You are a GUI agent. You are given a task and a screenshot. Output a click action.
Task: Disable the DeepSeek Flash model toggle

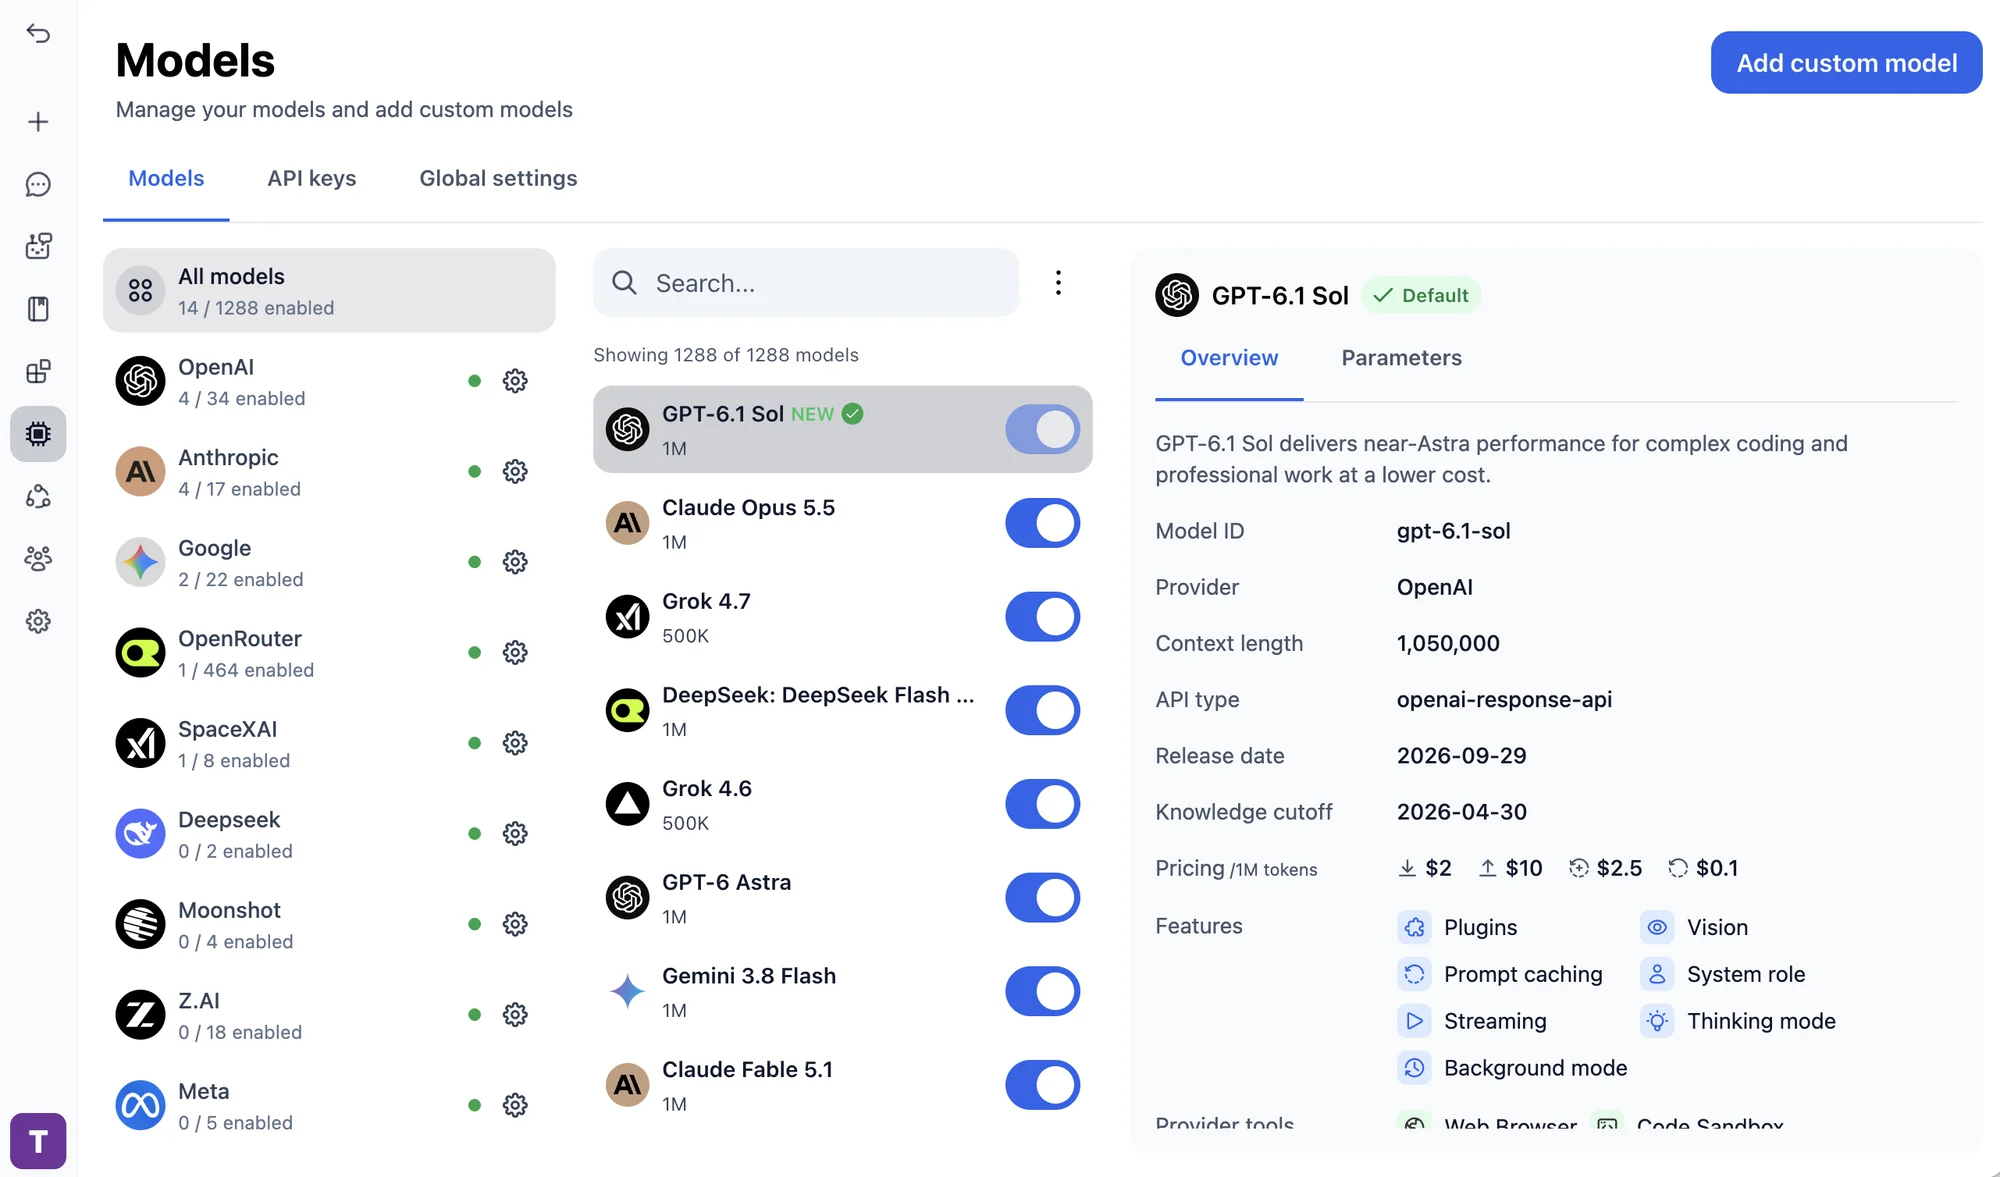1042,710
